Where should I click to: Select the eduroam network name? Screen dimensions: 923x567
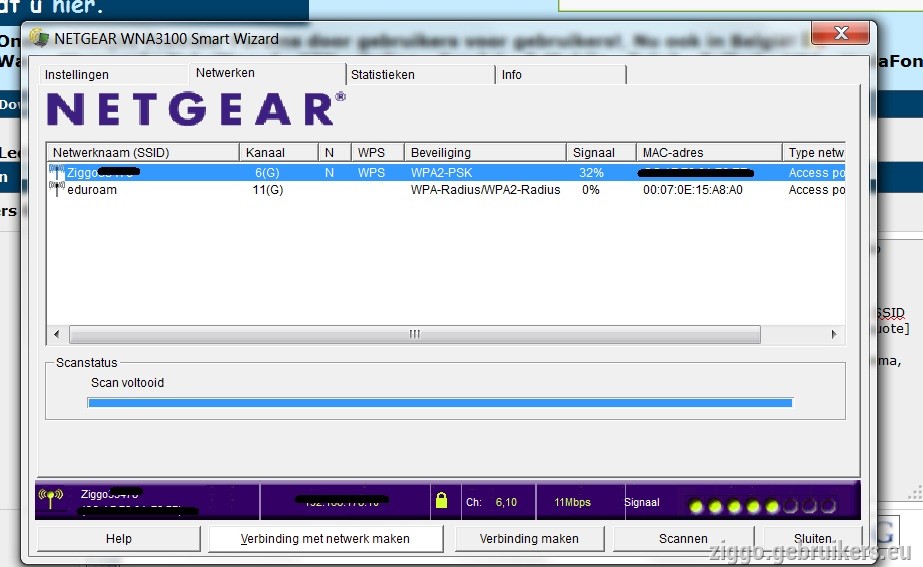92,190
